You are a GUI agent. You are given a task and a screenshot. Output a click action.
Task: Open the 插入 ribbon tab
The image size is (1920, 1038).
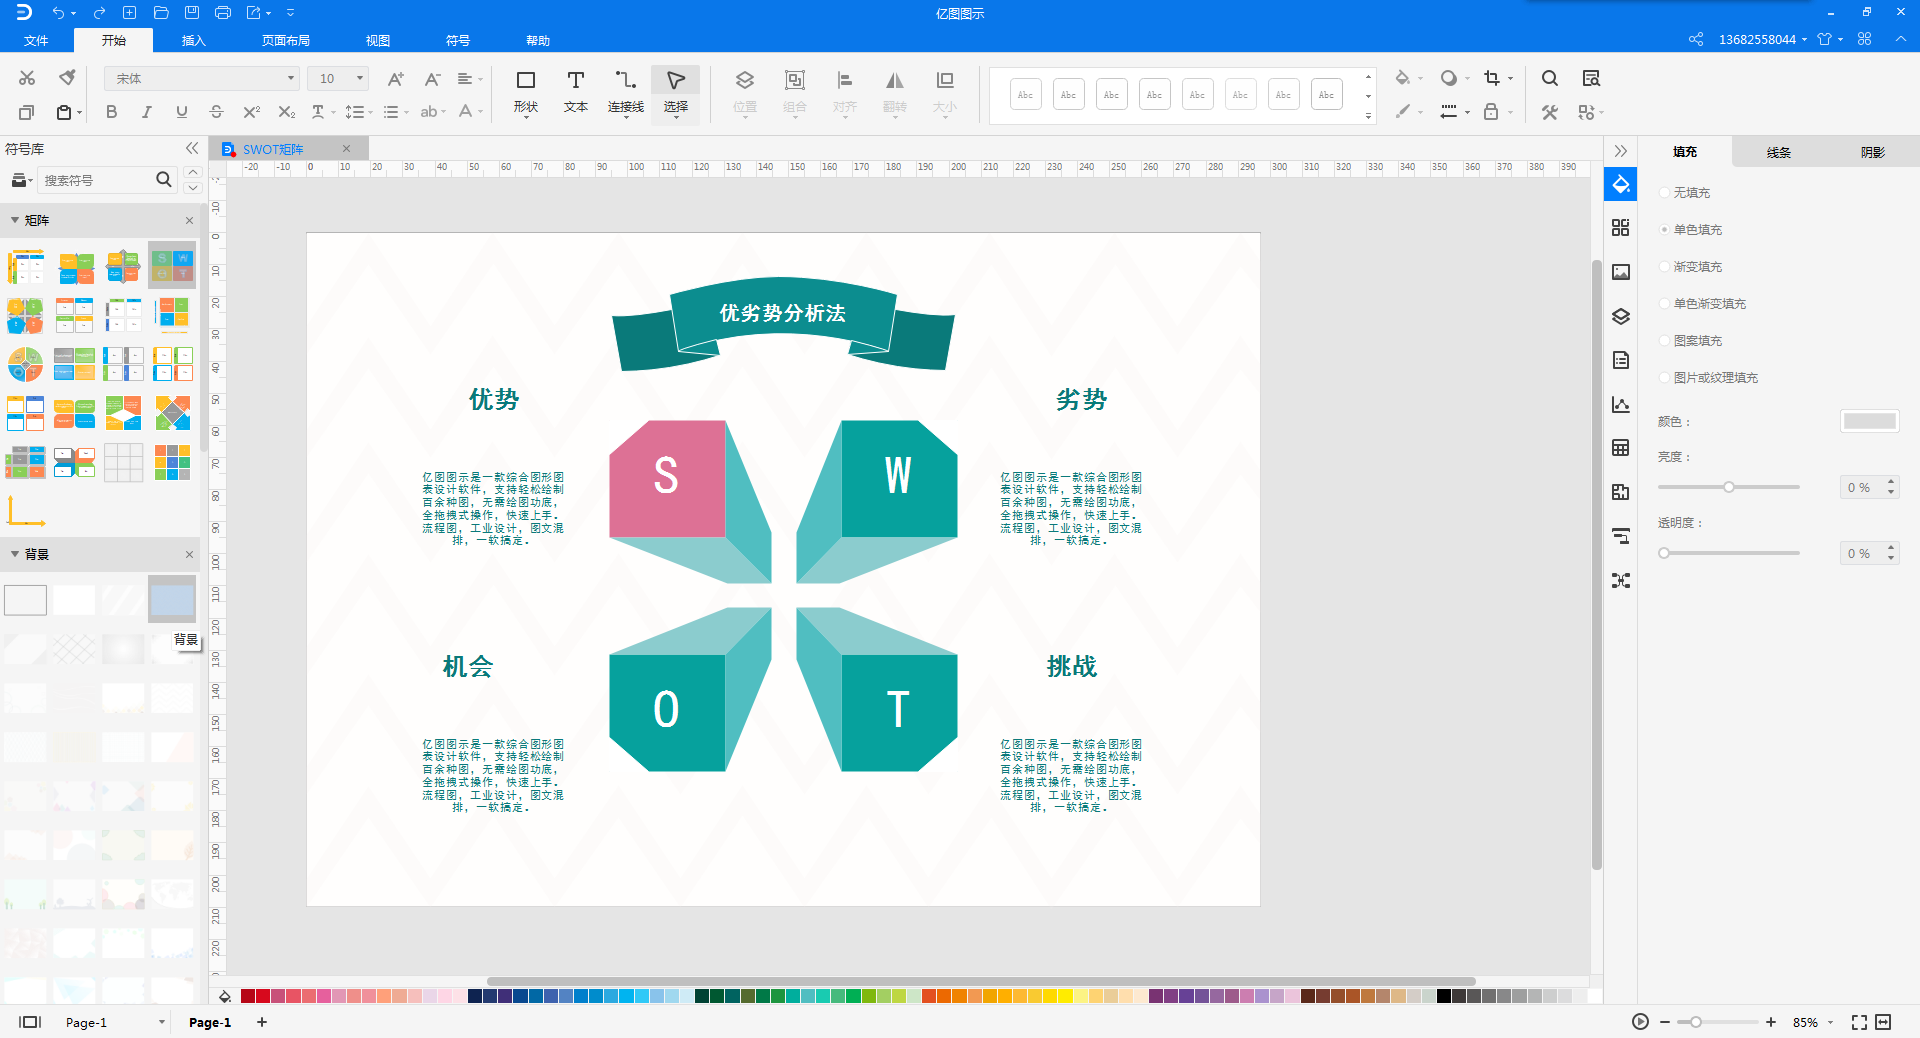pos(193,41)
